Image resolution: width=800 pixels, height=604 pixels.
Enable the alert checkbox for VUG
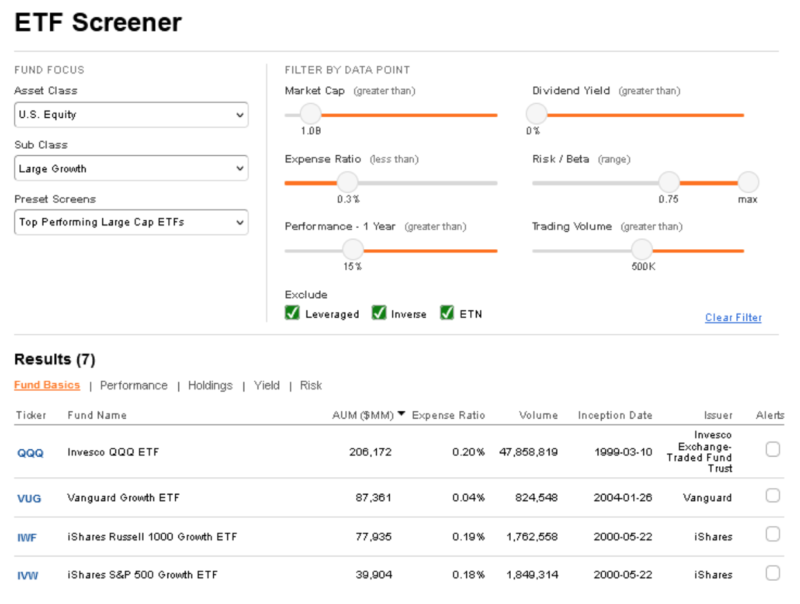pos(772,495)
